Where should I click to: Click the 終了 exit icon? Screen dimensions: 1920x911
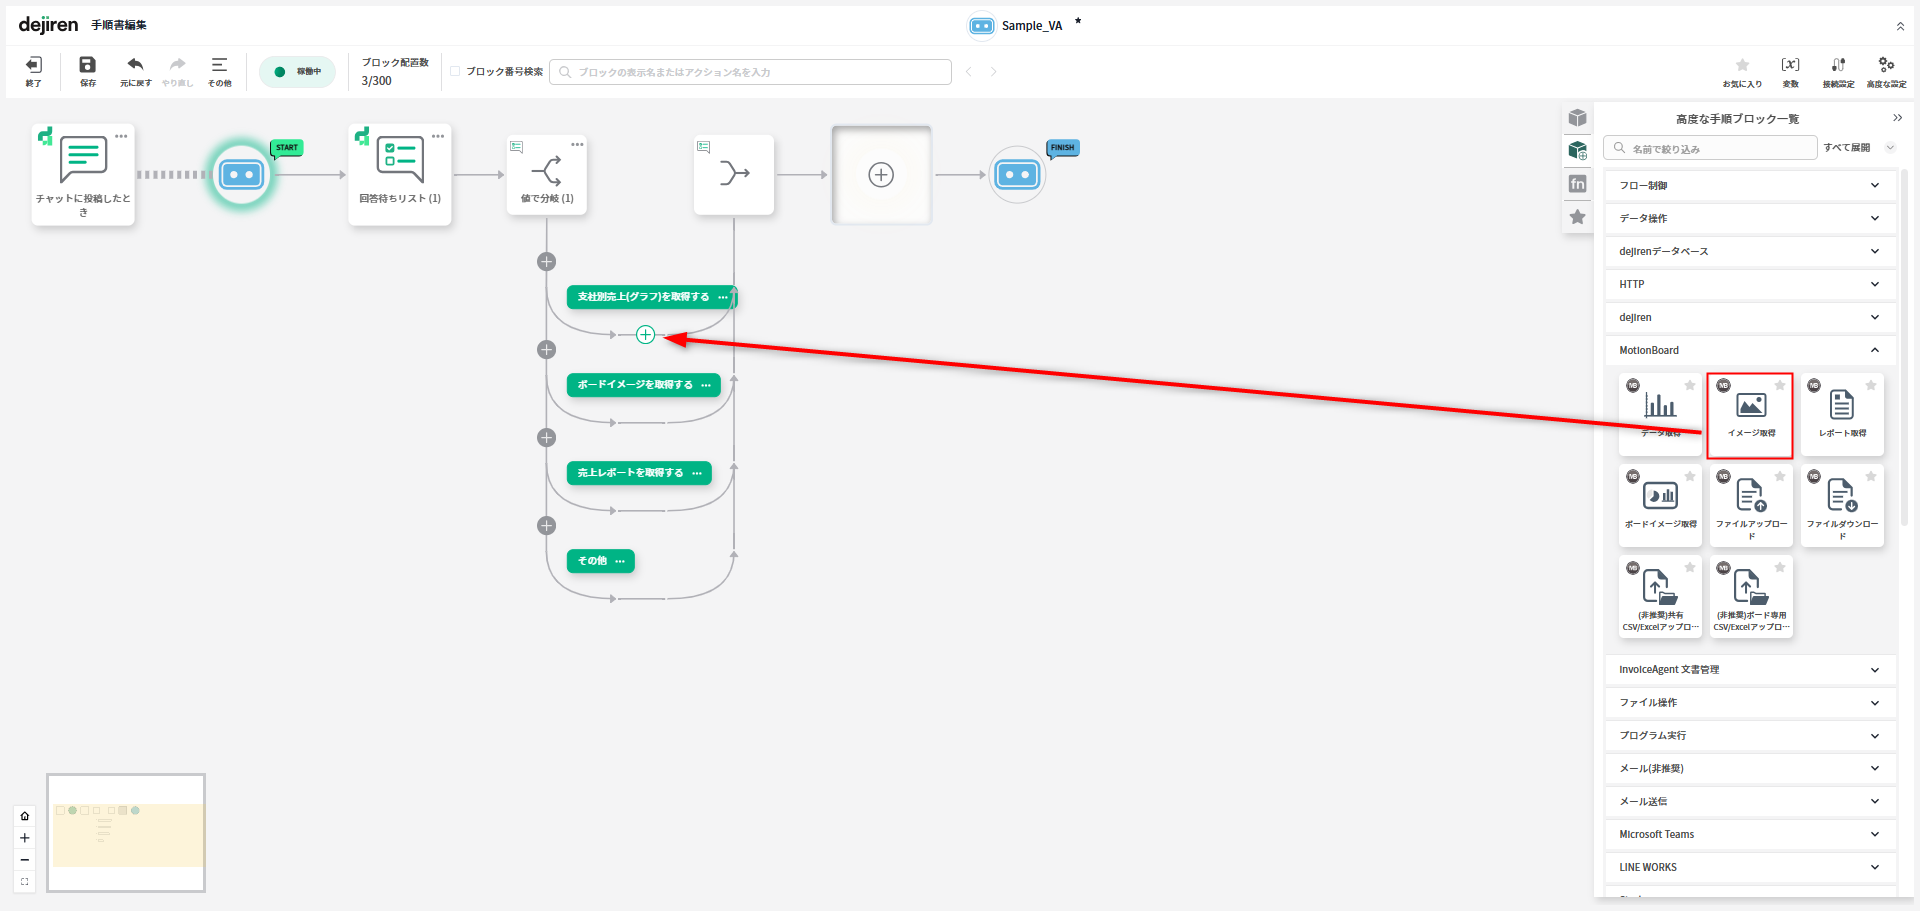pyautogui.click(x=33, y=66)
